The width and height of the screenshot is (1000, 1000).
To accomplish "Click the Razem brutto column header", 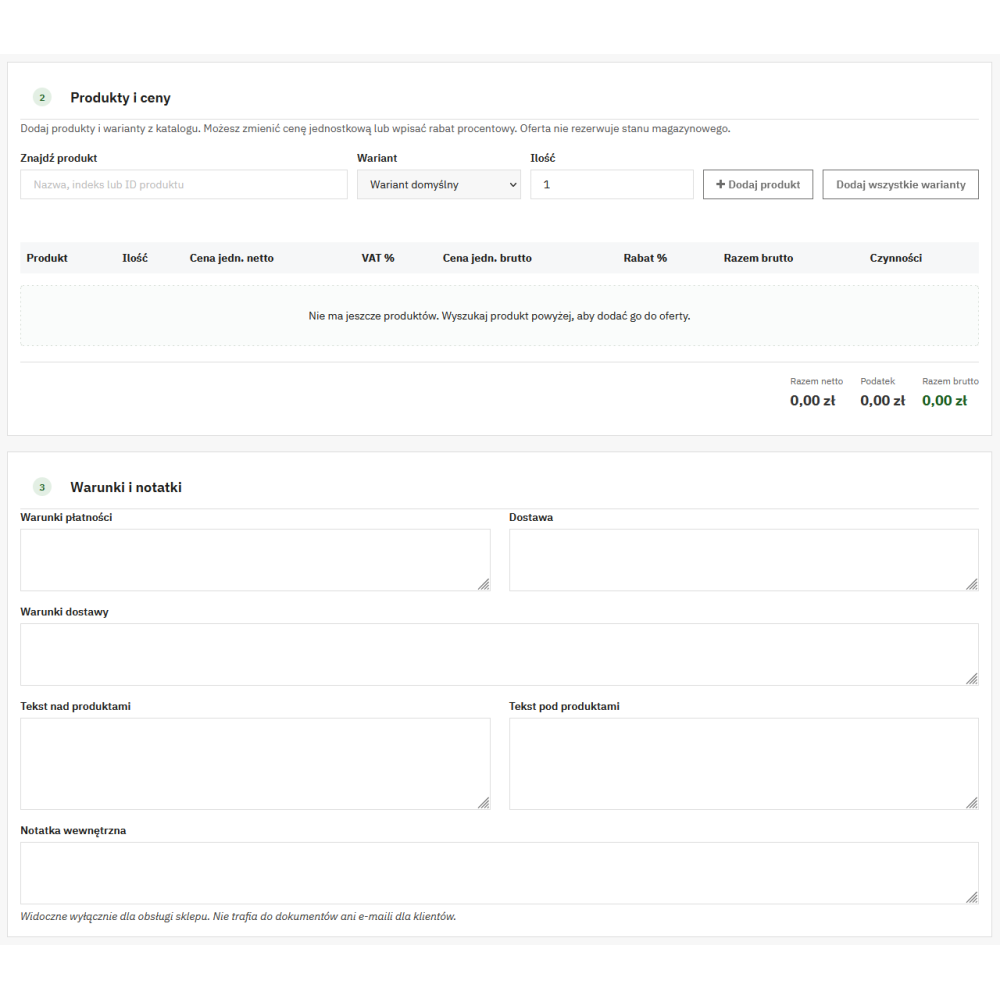I will tap(758, 258).
